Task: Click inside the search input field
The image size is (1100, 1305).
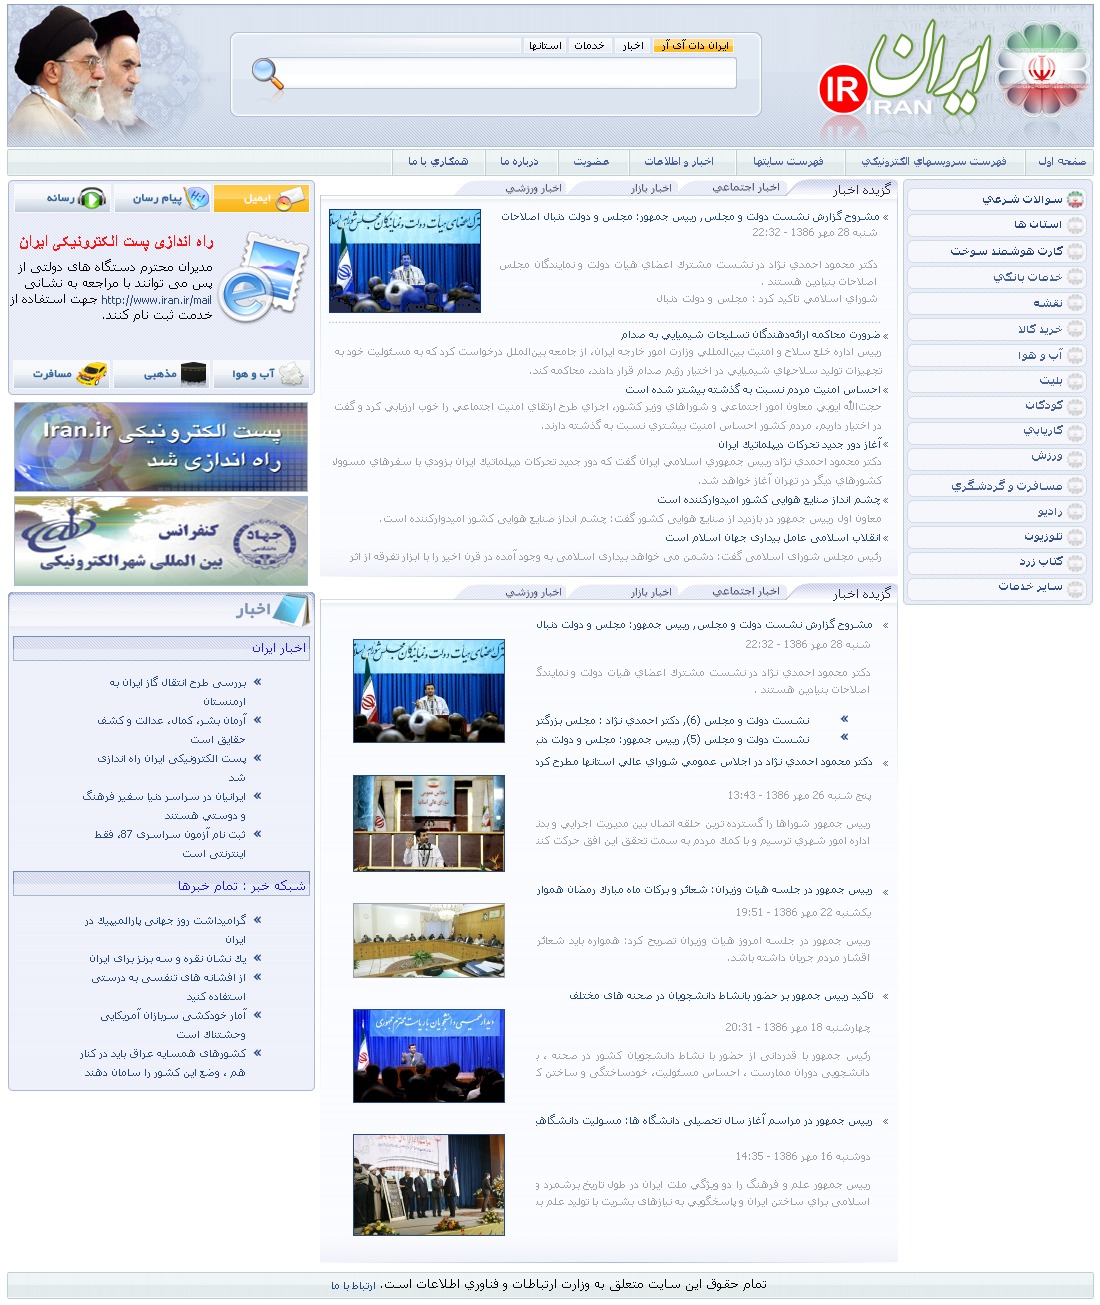Action: pyautogui.click(x=500, y=72)
